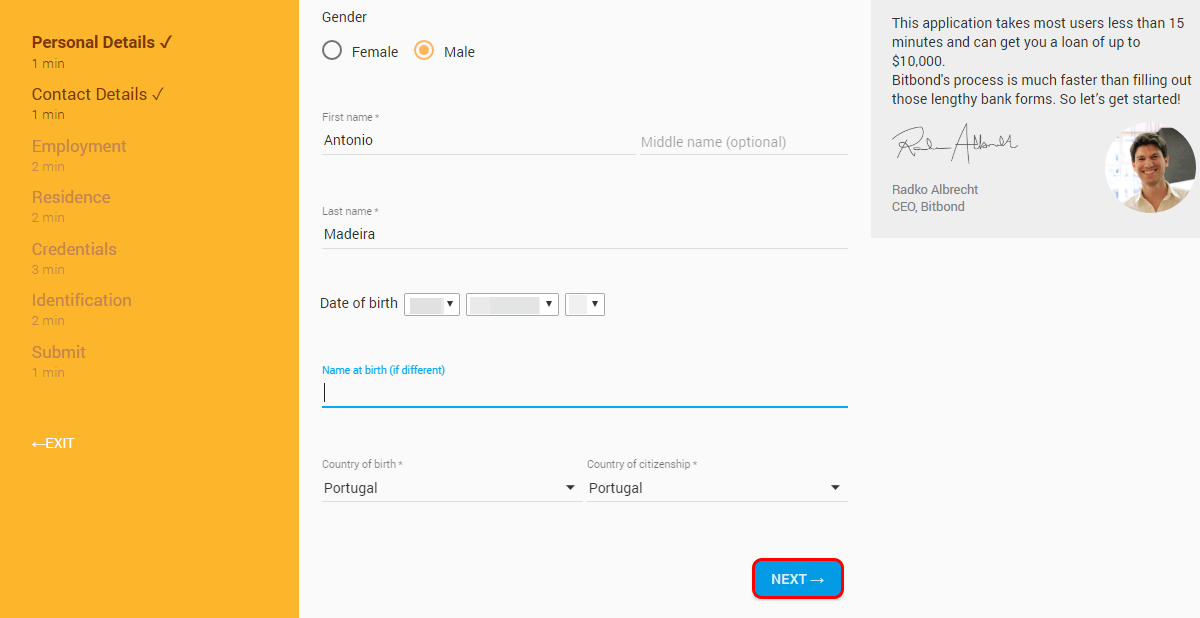Open the birth month dropdown
This screenshot has width=1200, height=618.
point(512,304)
